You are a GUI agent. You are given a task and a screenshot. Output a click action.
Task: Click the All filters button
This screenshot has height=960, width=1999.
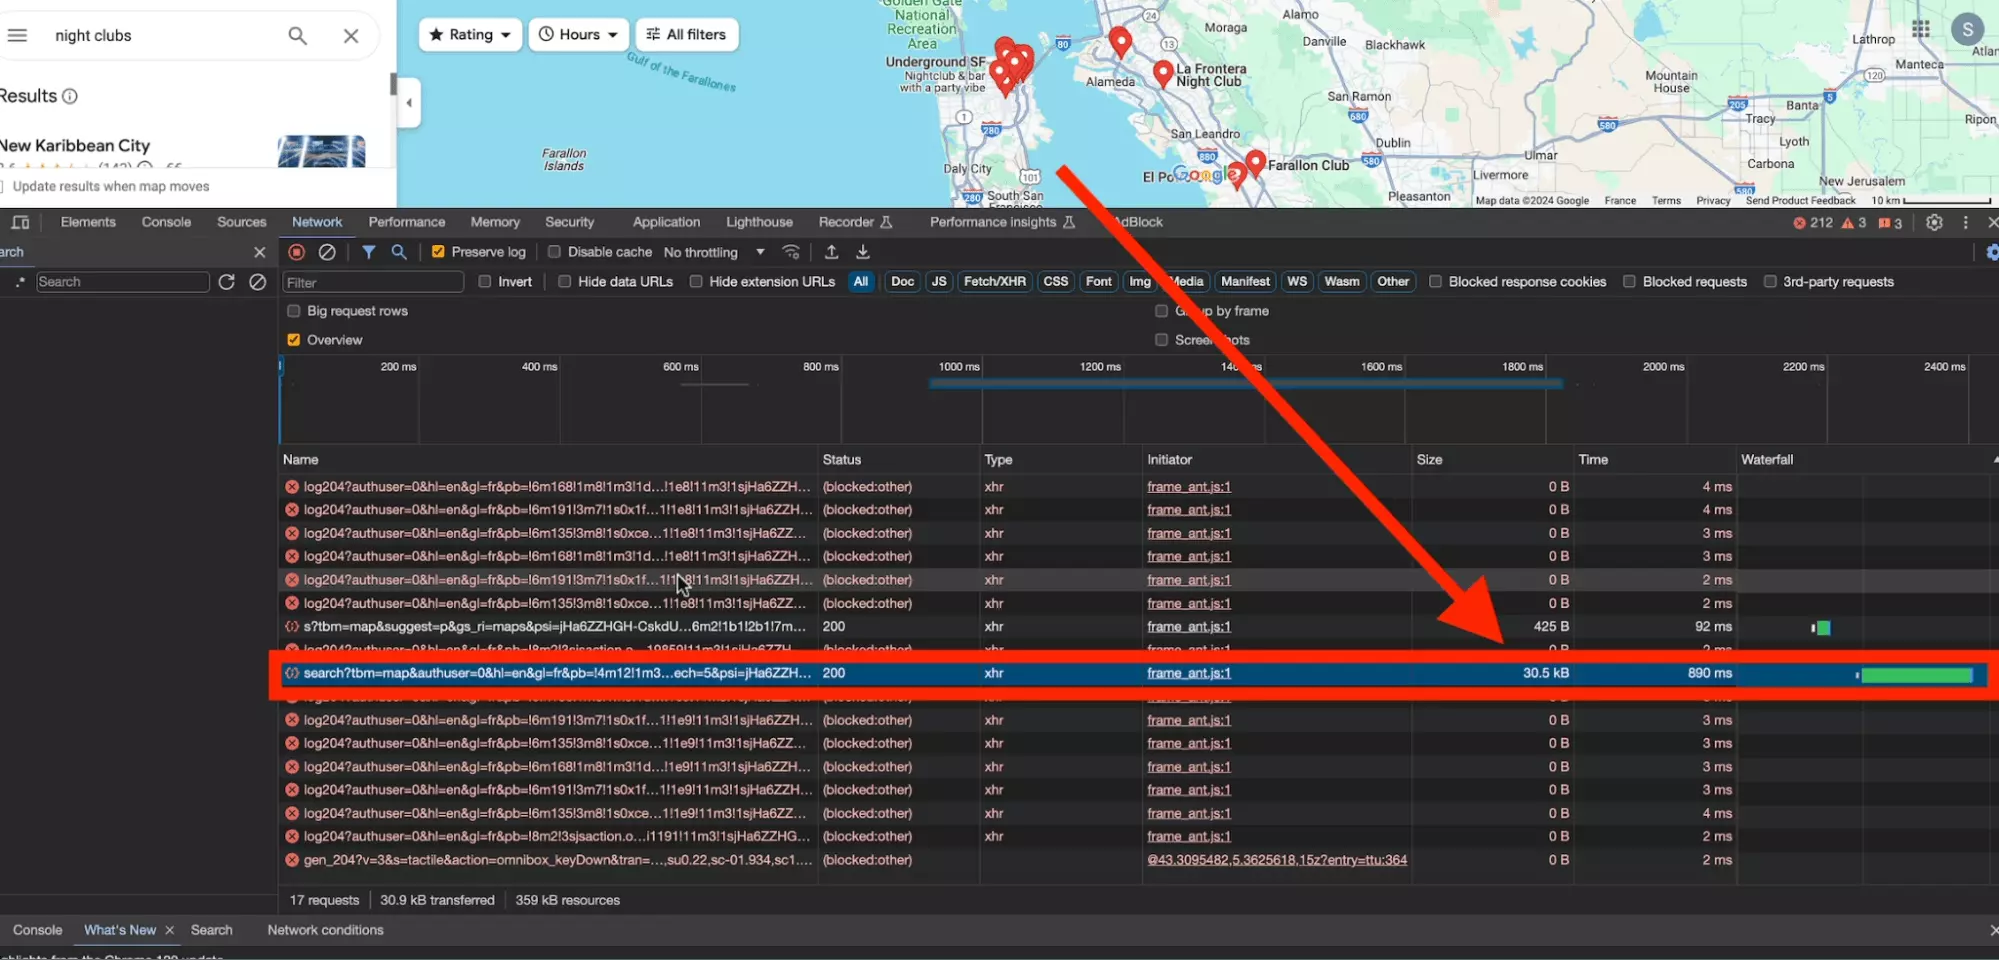(686, 35)
